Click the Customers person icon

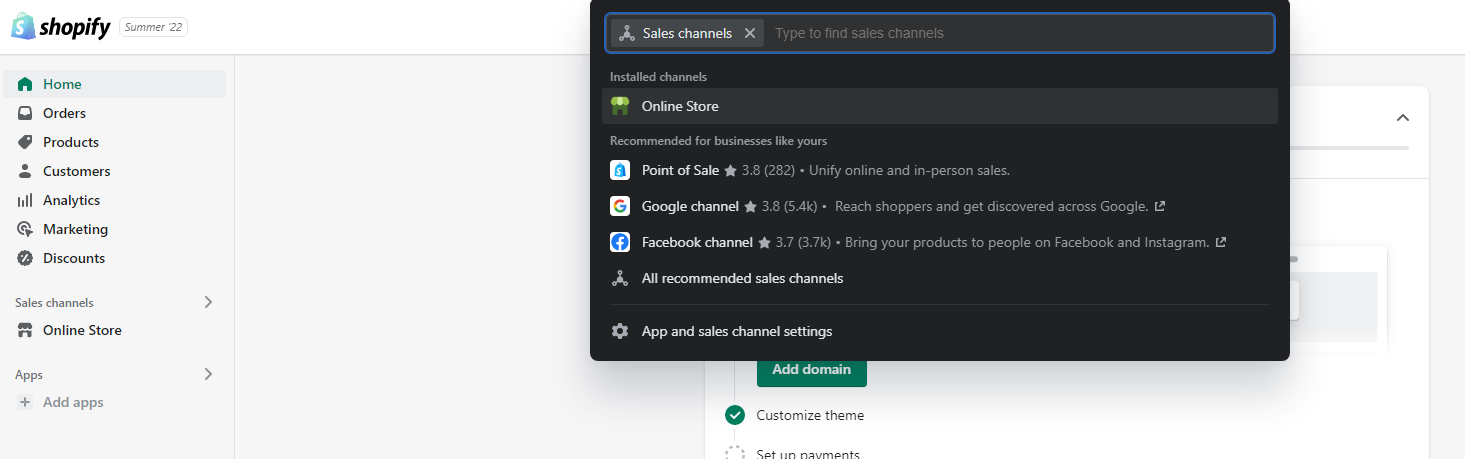(25, 171)
